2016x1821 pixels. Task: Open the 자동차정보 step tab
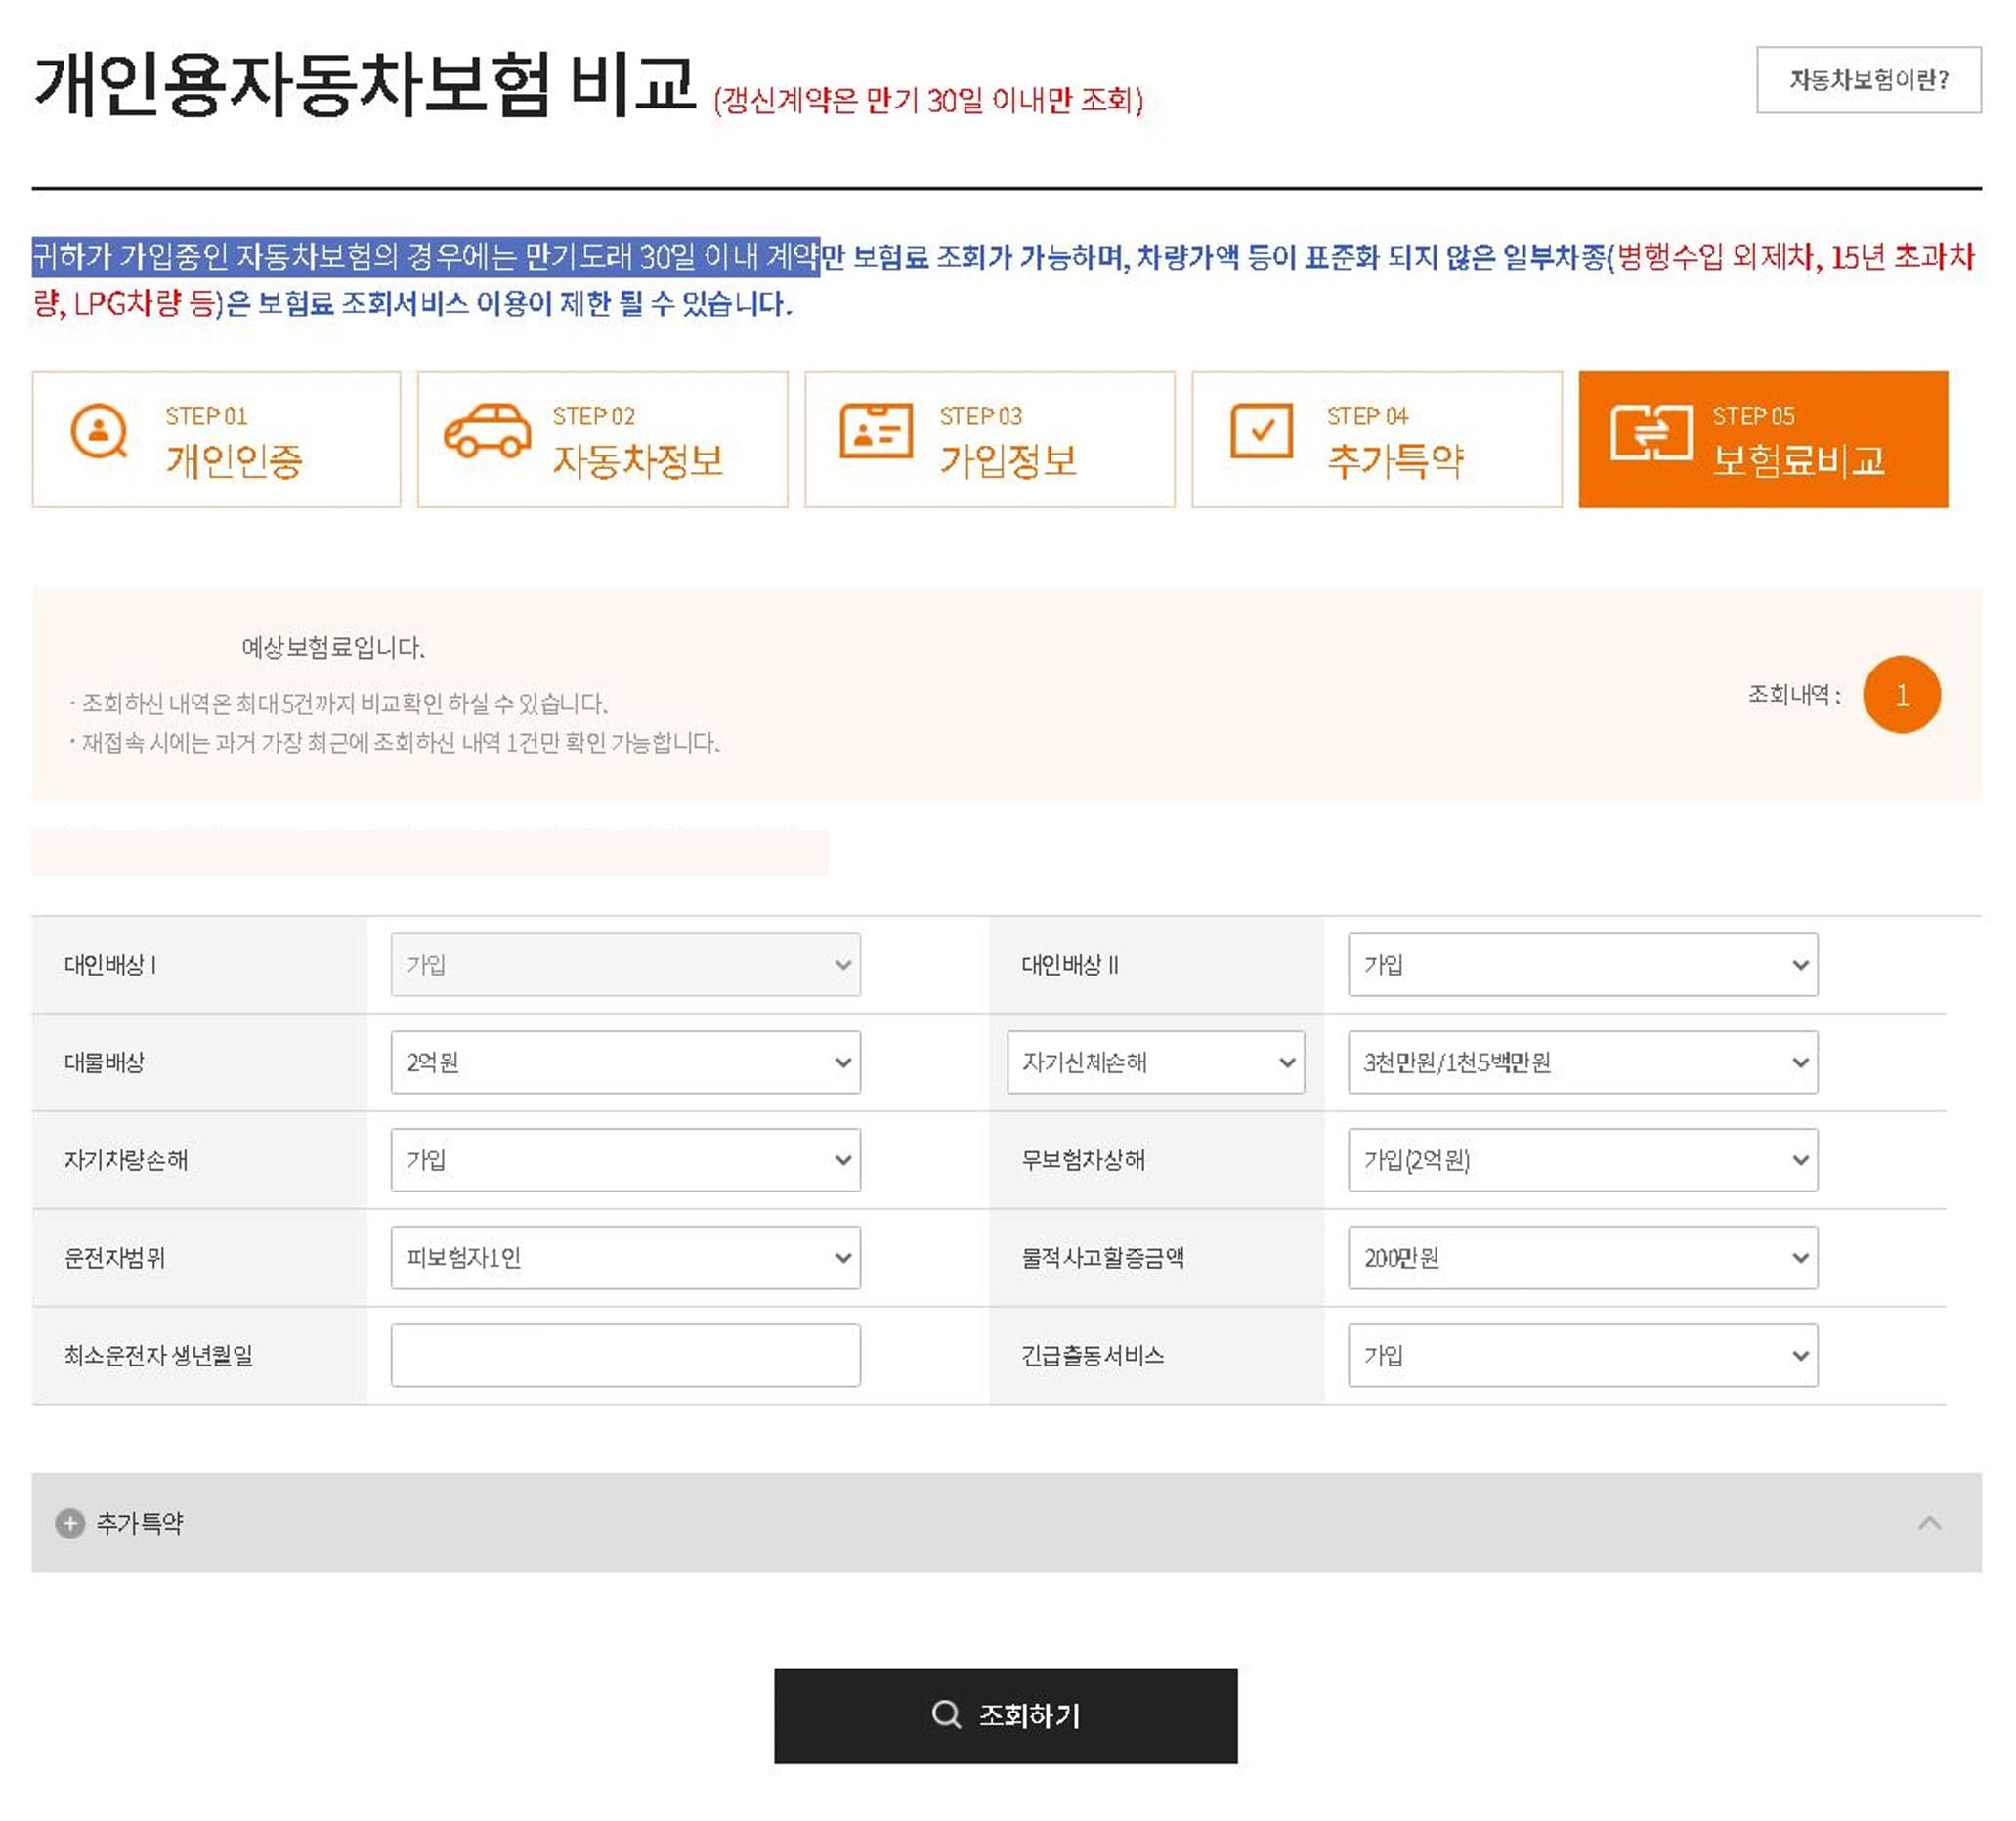(603, 440)
